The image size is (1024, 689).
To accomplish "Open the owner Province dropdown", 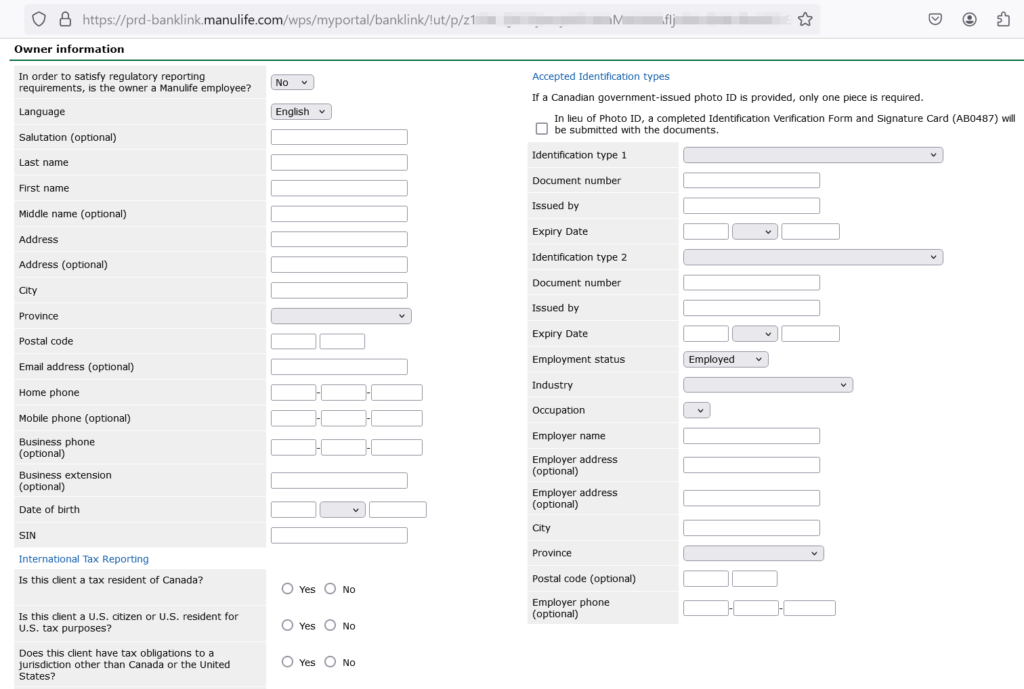I will pyautogui.click(x=341, y=316).
